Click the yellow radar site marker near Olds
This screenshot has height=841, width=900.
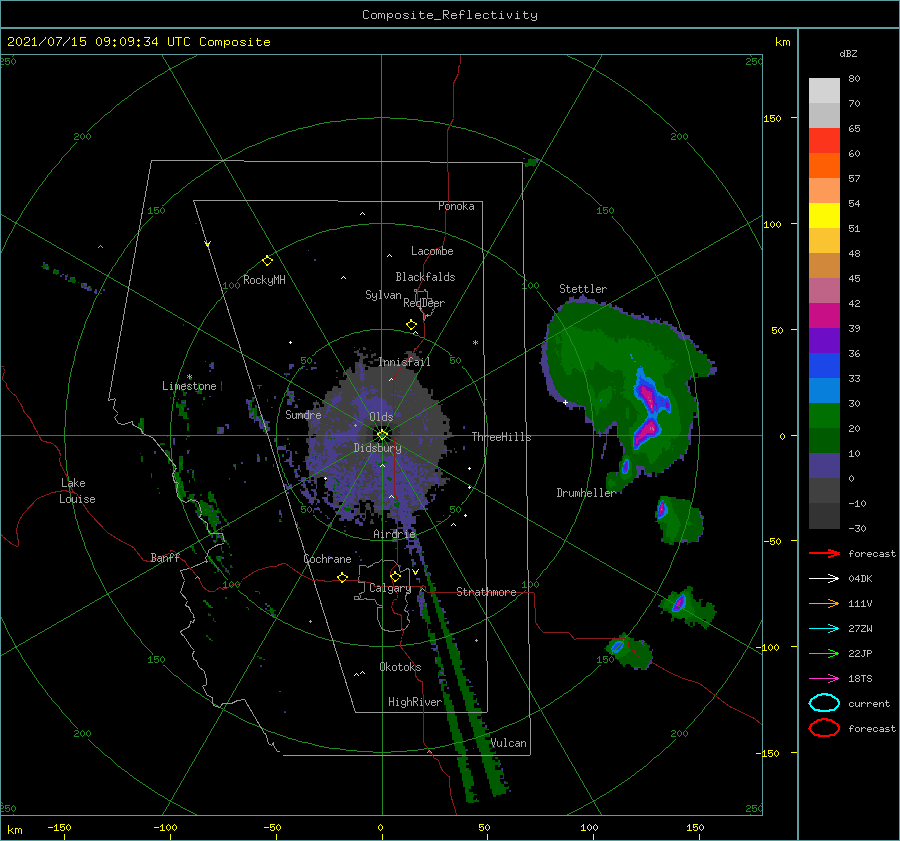click(x=382, y=435)
